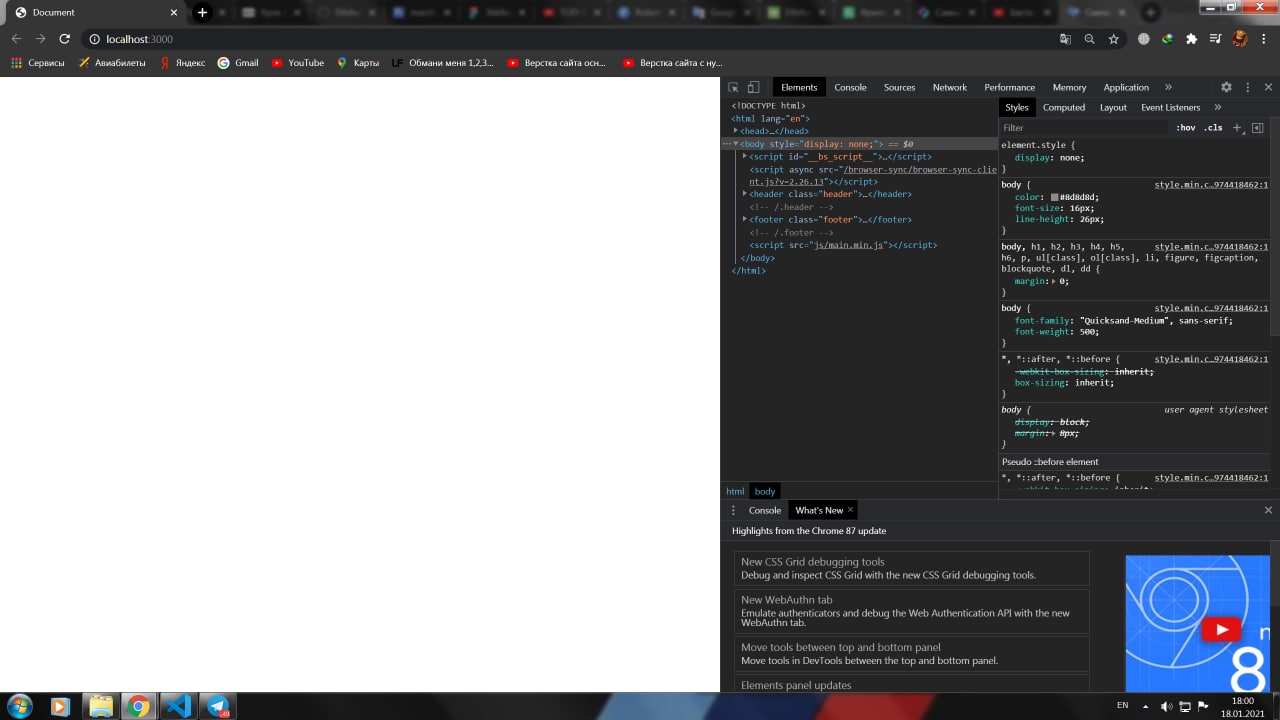Click the styles Filter input field

(1084, 128)
